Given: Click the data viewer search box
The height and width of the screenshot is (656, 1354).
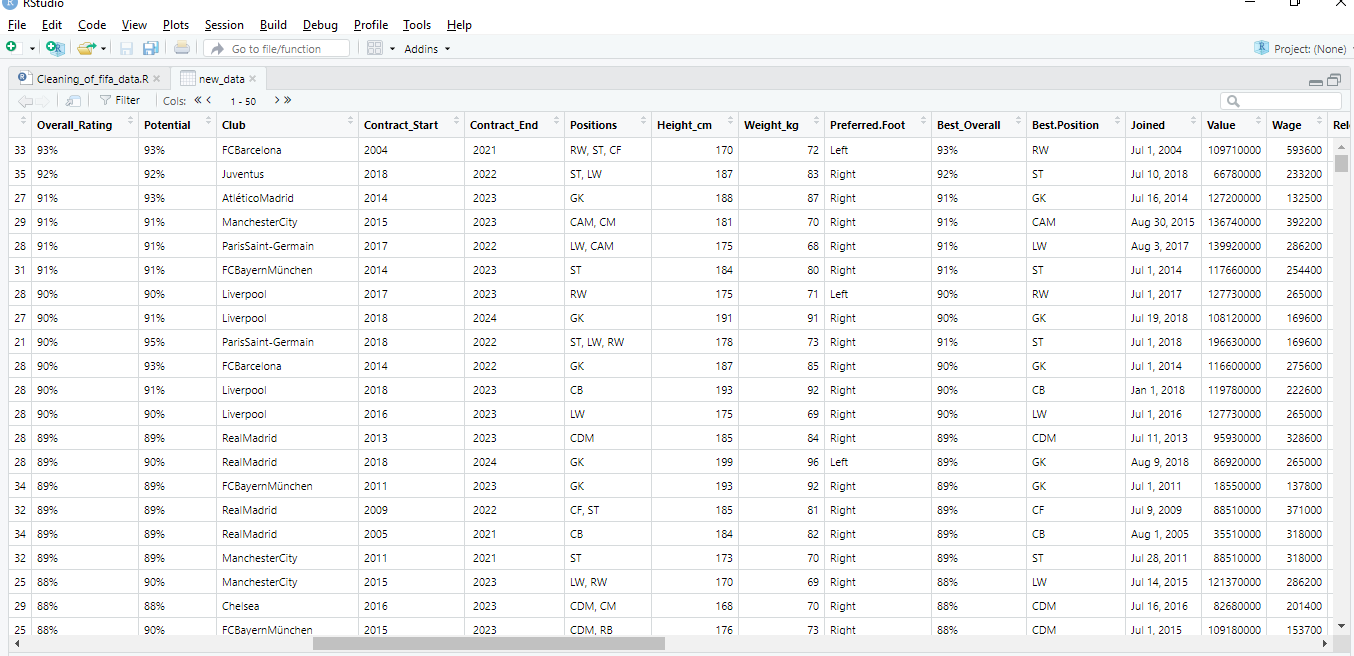Looking at the screenshot, I should coord(1280,101).
